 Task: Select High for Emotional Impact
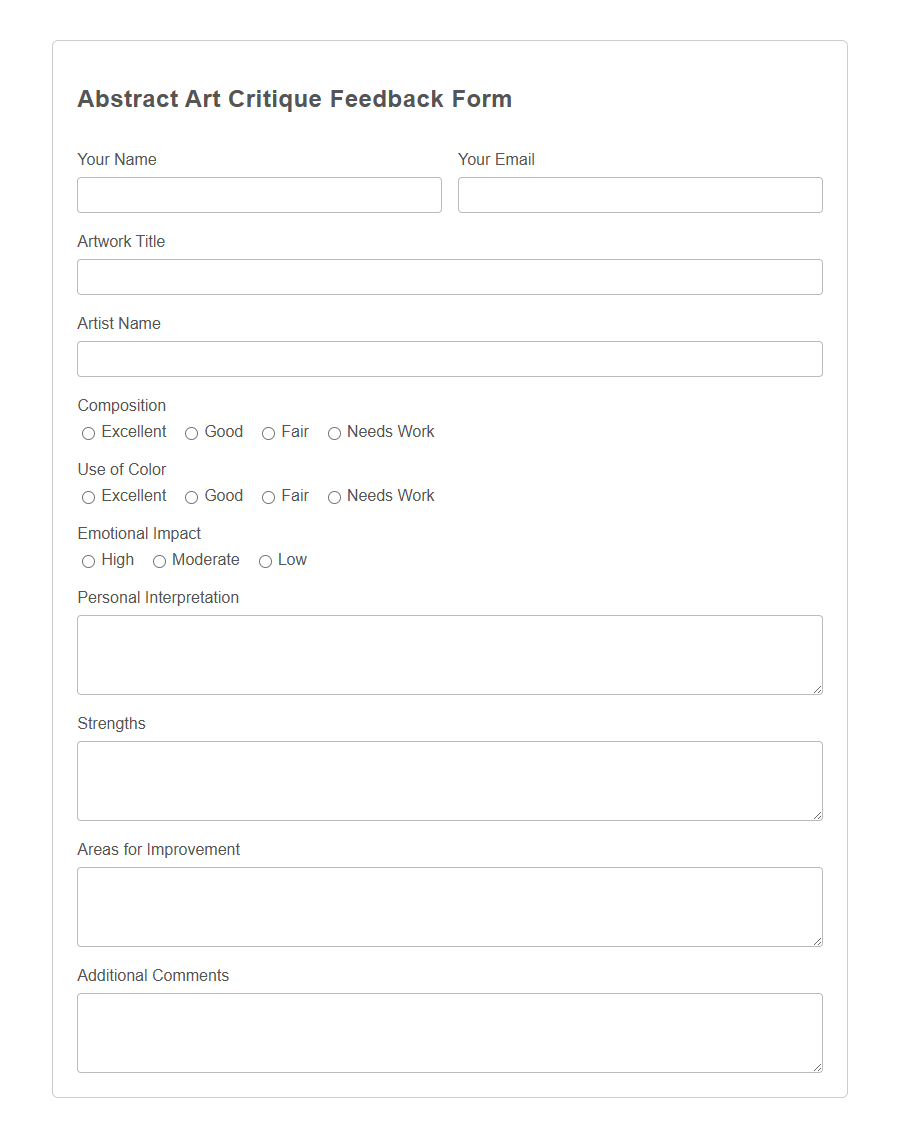(88, 561)
